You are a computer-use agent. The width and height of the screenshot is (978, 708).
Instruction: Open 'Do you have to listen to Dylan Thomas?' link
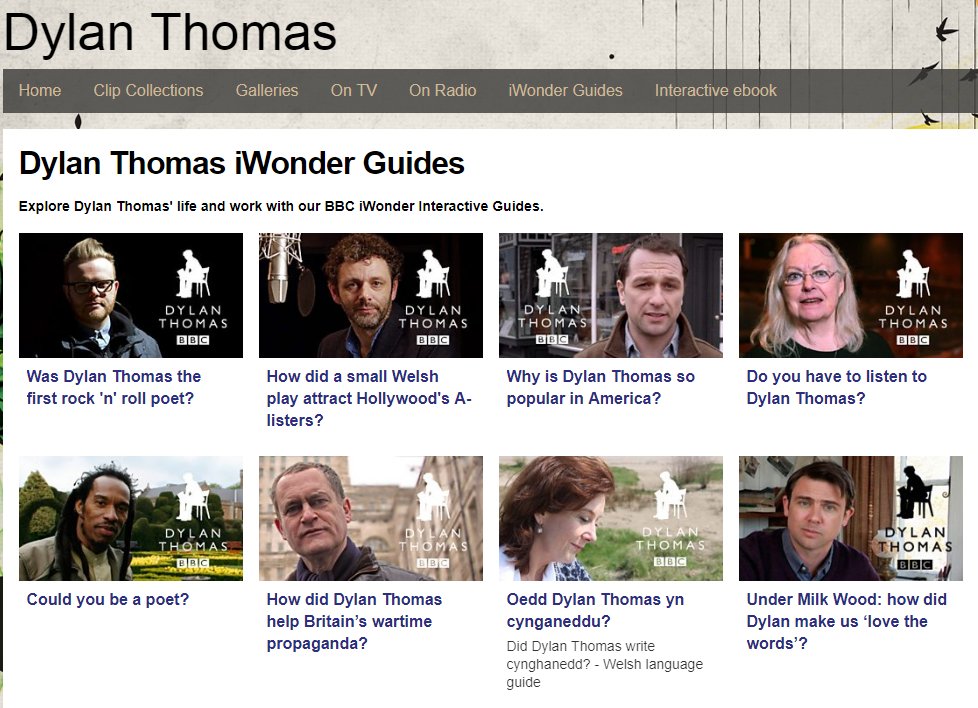836,387
